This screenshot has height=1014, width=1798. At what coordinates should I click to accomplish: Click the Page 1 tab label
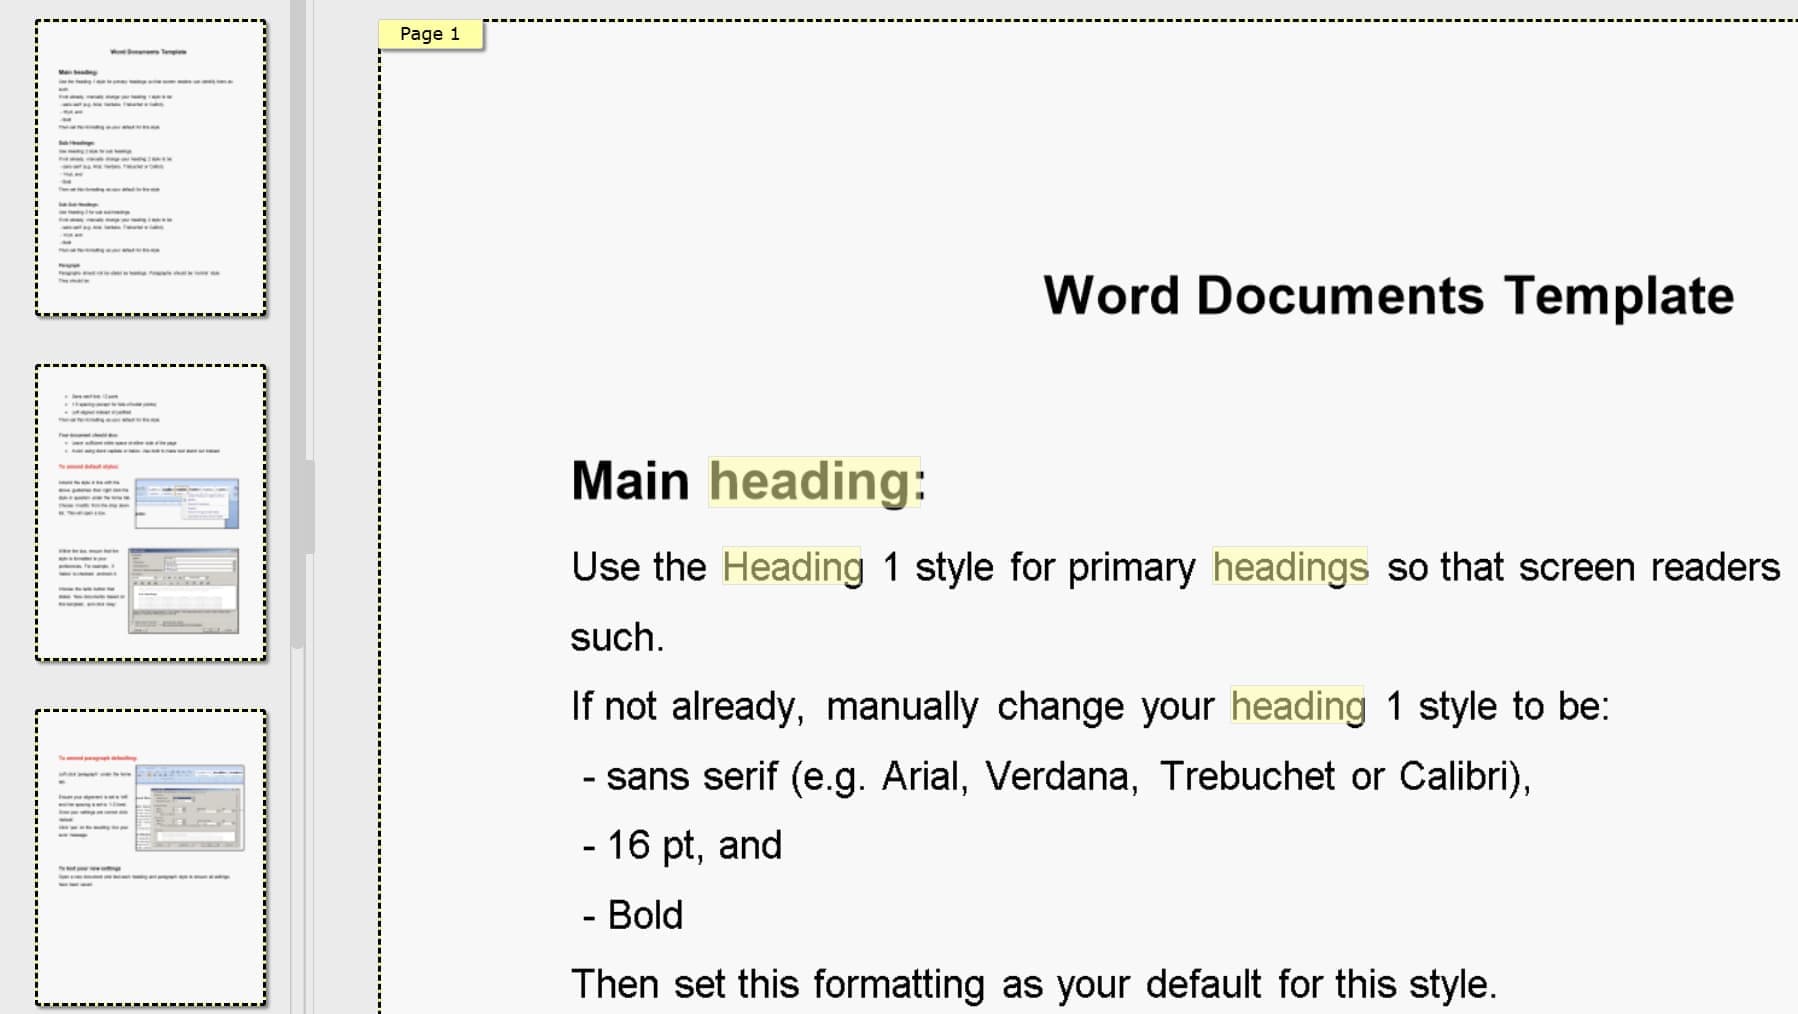[428, 33]
